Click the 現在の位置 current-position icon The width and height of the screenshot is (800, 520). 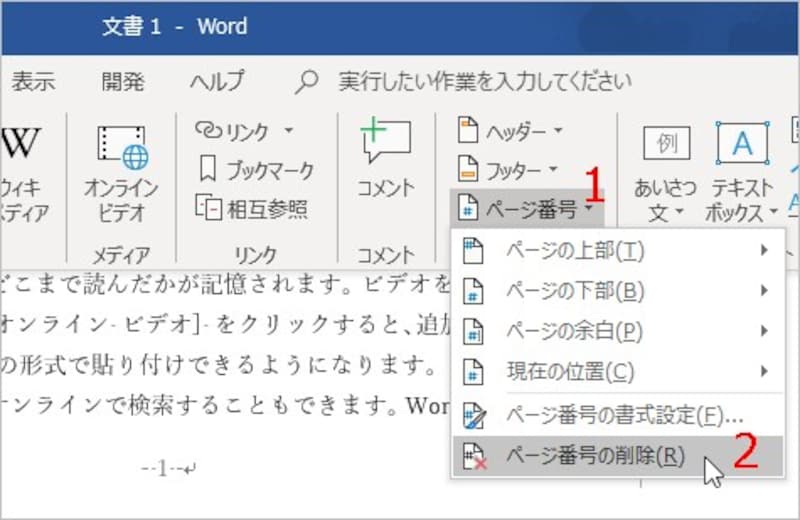pyautogui.click(x=473, y=372)
